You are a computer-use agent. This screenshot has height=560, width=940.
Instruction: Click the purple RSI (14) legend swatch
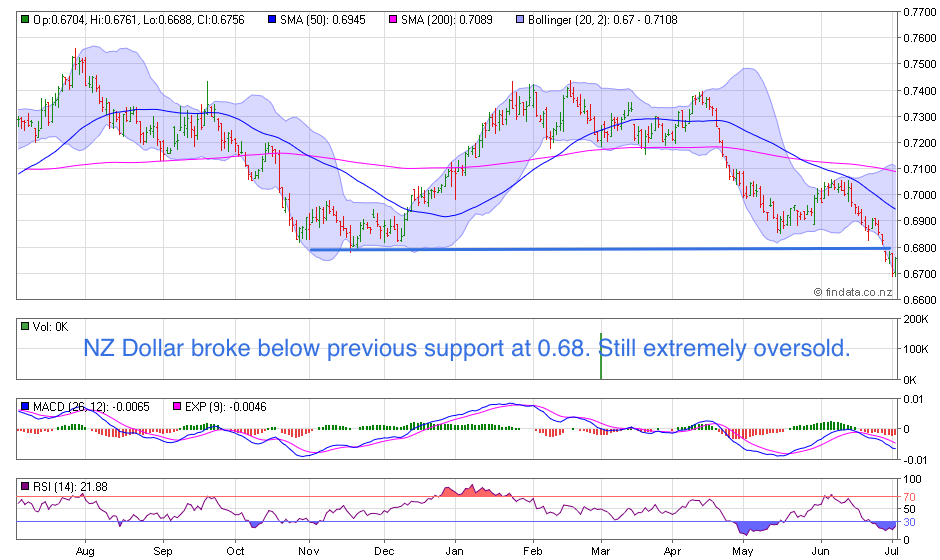tap(25, 487)
